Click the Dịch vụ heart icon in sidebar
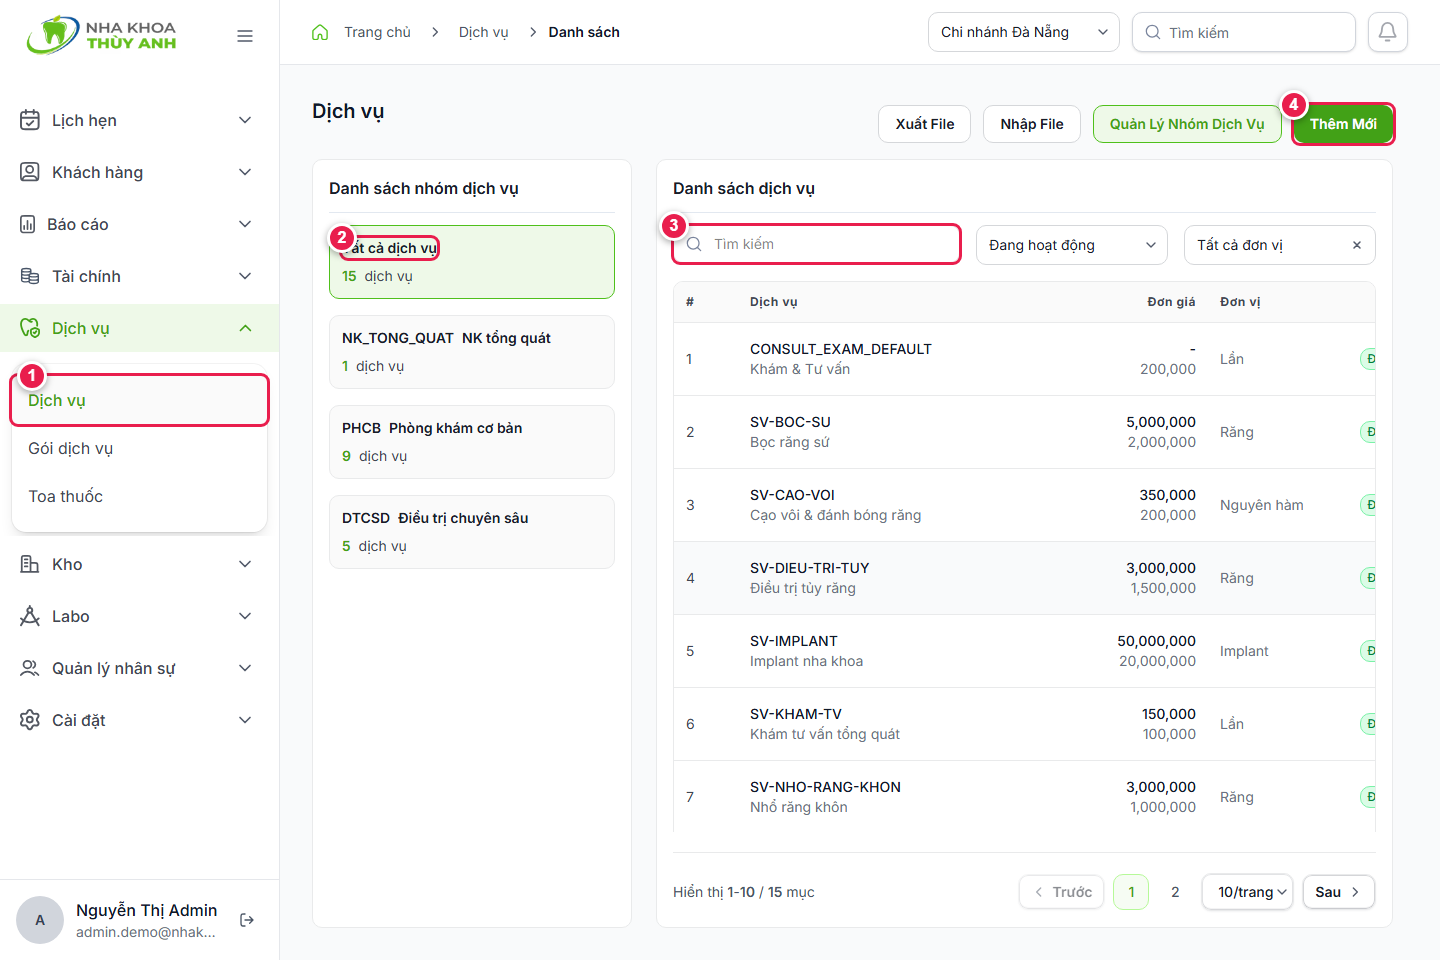 (30, 328)
